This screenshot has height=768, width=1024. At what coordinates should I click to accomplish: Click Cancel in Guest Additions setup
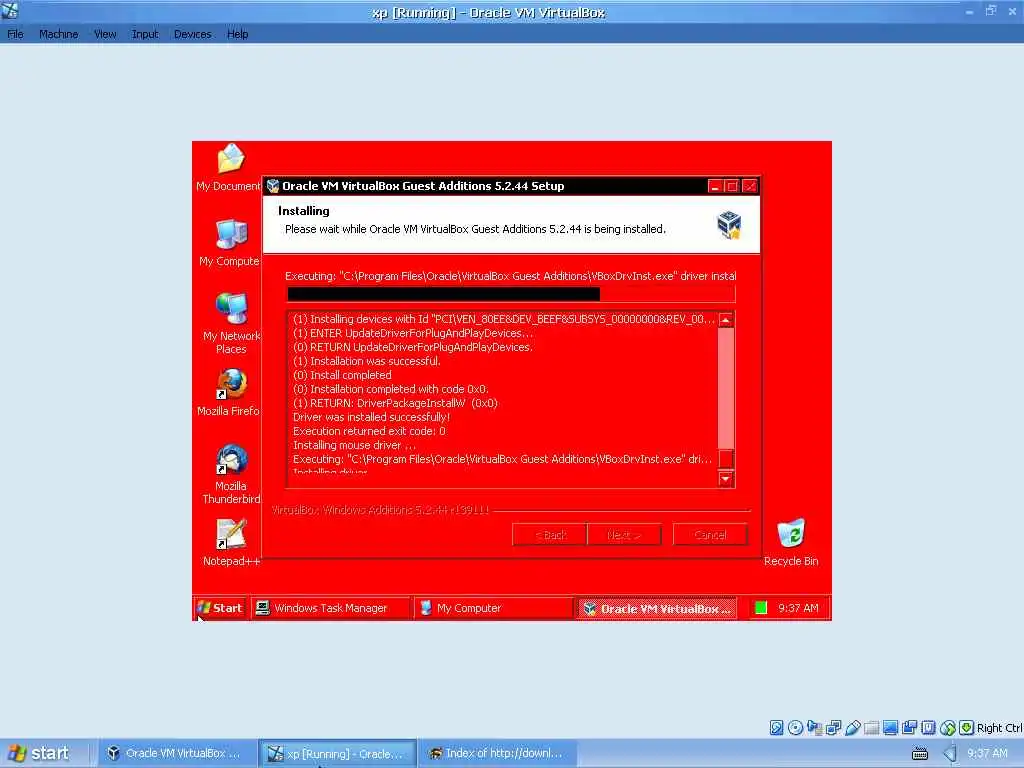(710, 535)
